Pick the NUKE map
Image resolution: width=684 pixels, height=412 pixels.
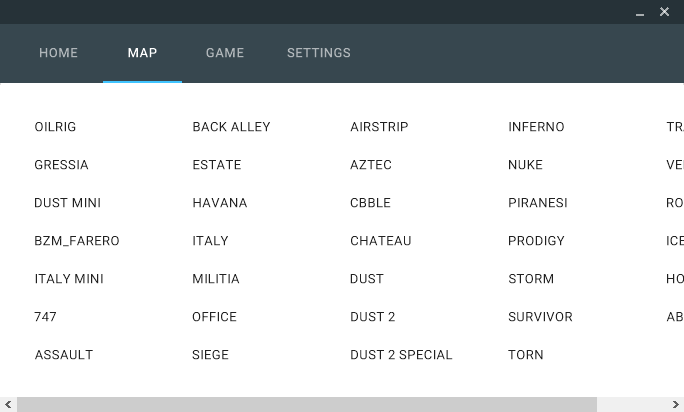point(525,165)
